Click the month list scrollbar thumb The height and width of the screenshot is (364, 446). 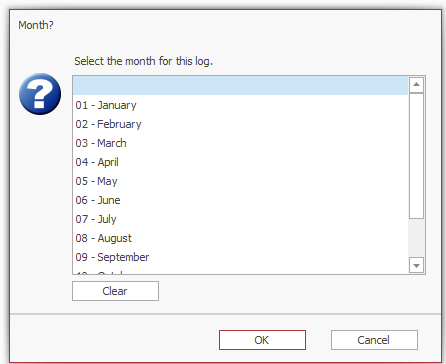(416, 156)
